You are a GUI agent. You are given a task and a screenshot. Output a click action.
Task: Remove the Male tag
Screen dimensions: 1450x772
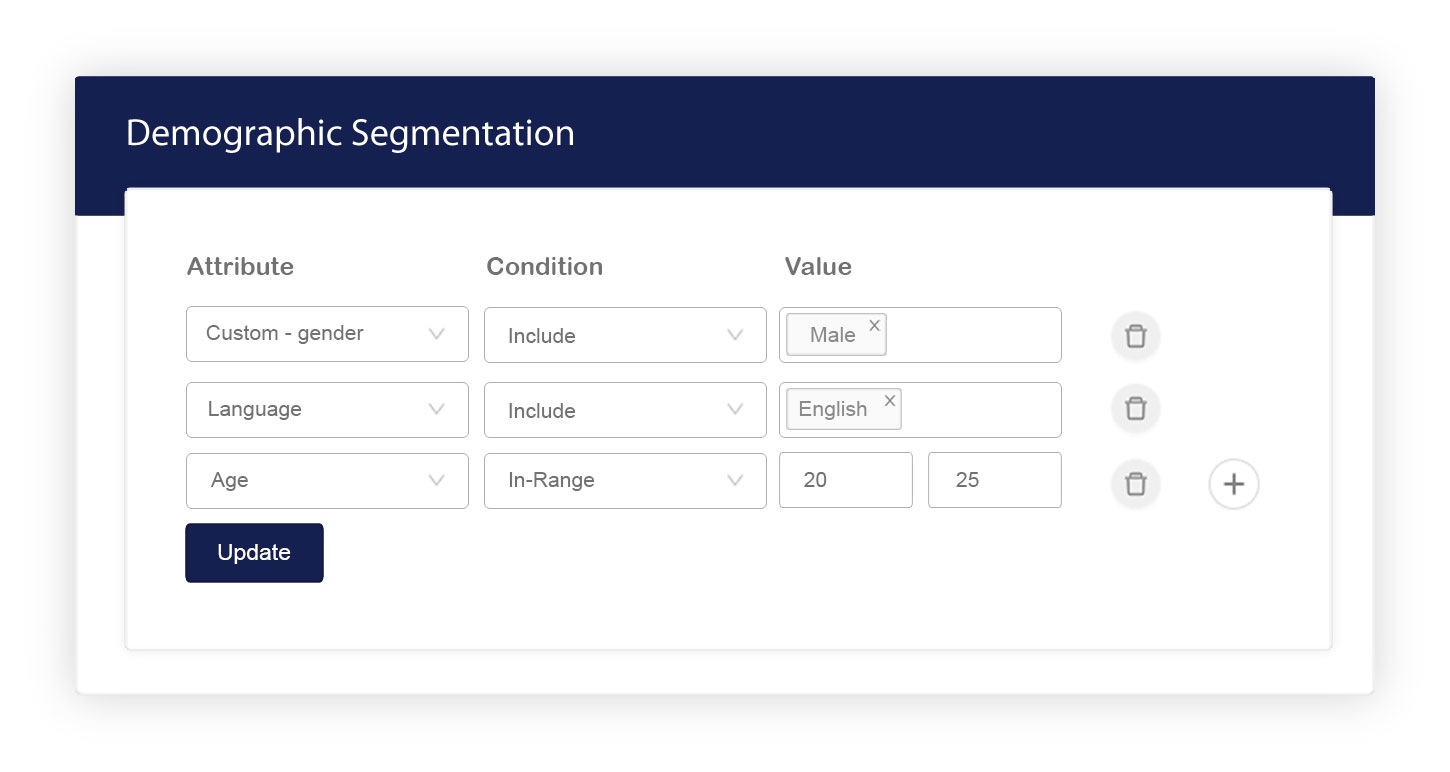875,325
